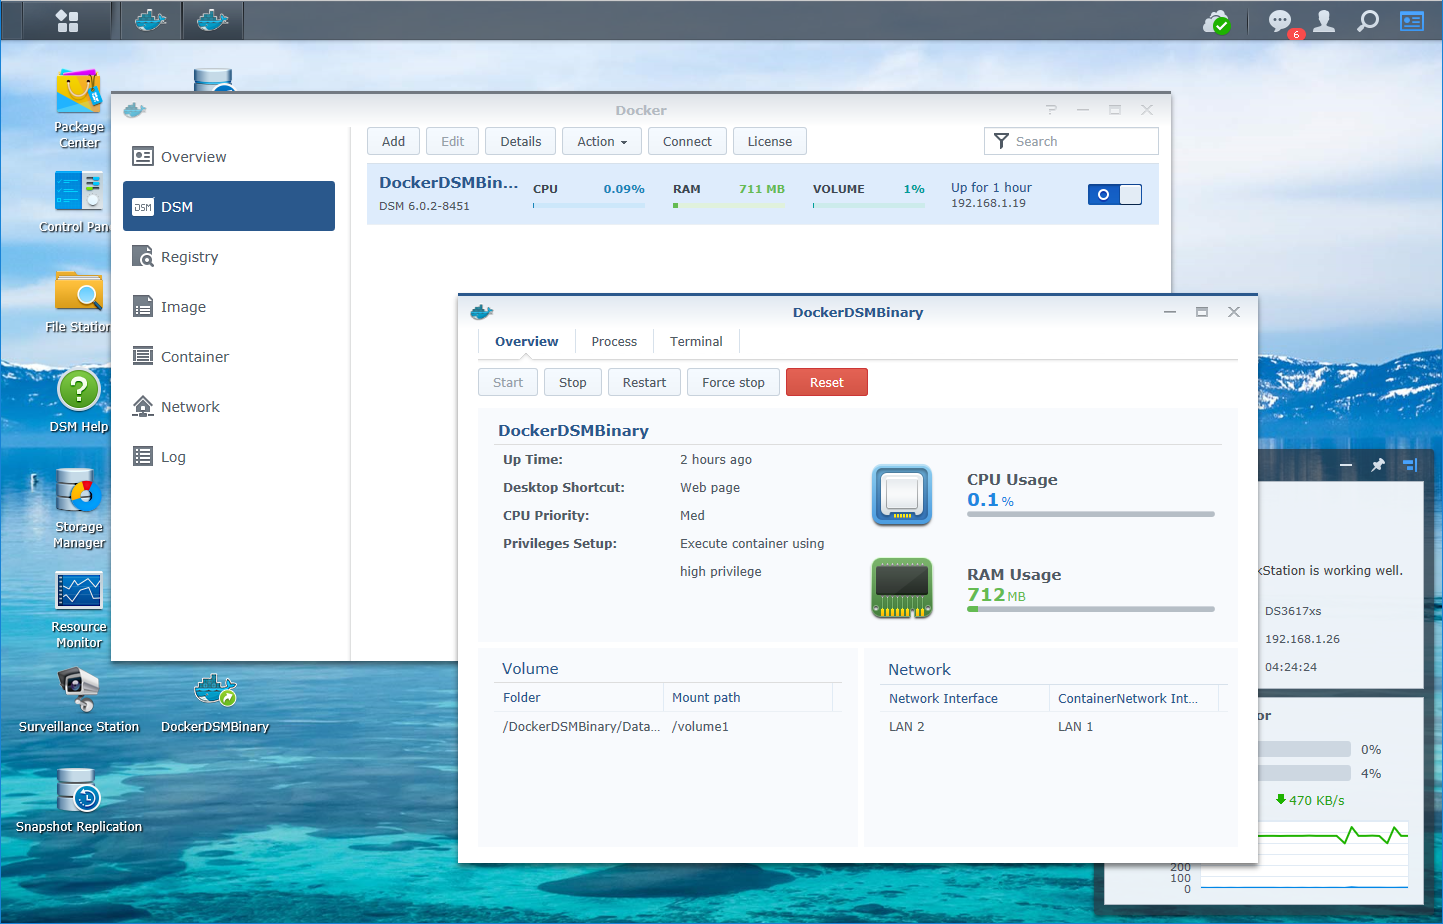The image size is (1443, 924).
Task: Click the Add button in Docker
Action: tap(394, 141)
